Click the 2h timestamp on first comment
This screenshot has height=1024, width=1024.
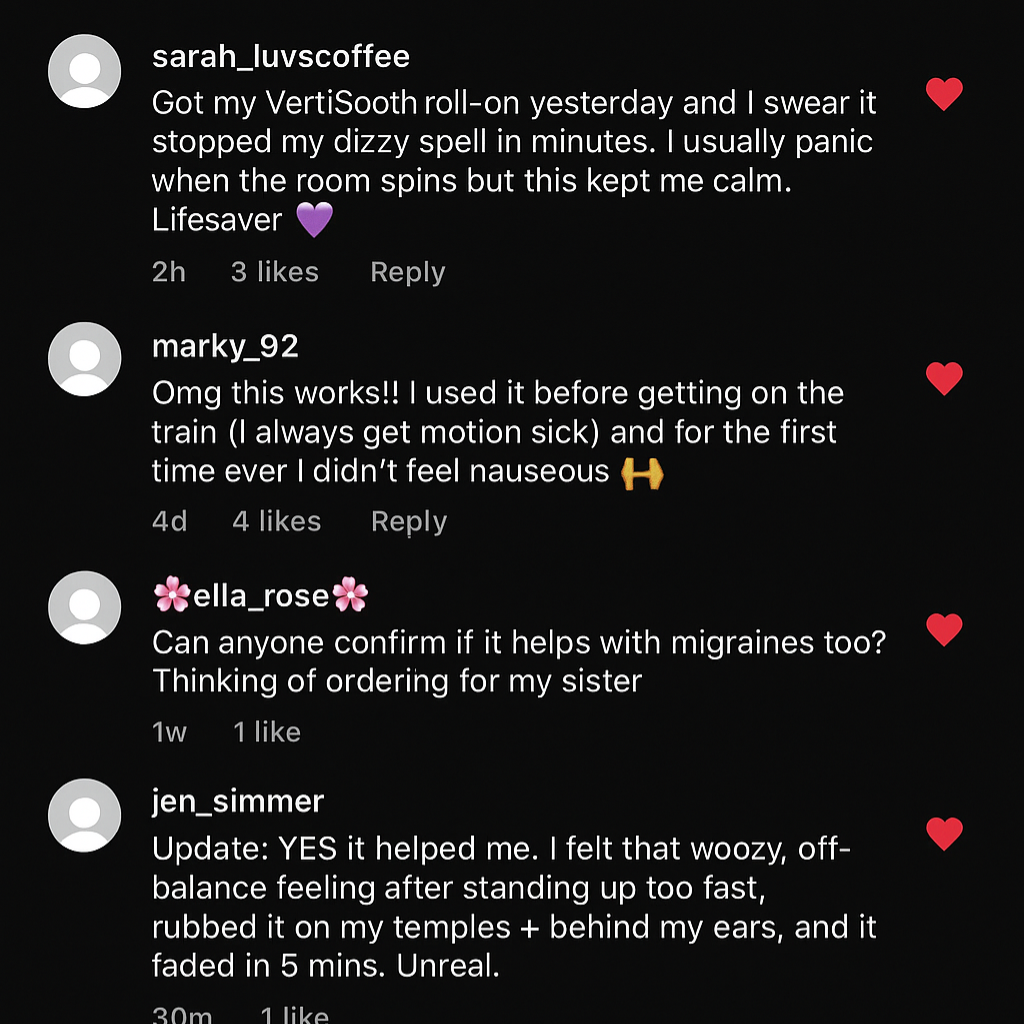click(x=169, y=272)
